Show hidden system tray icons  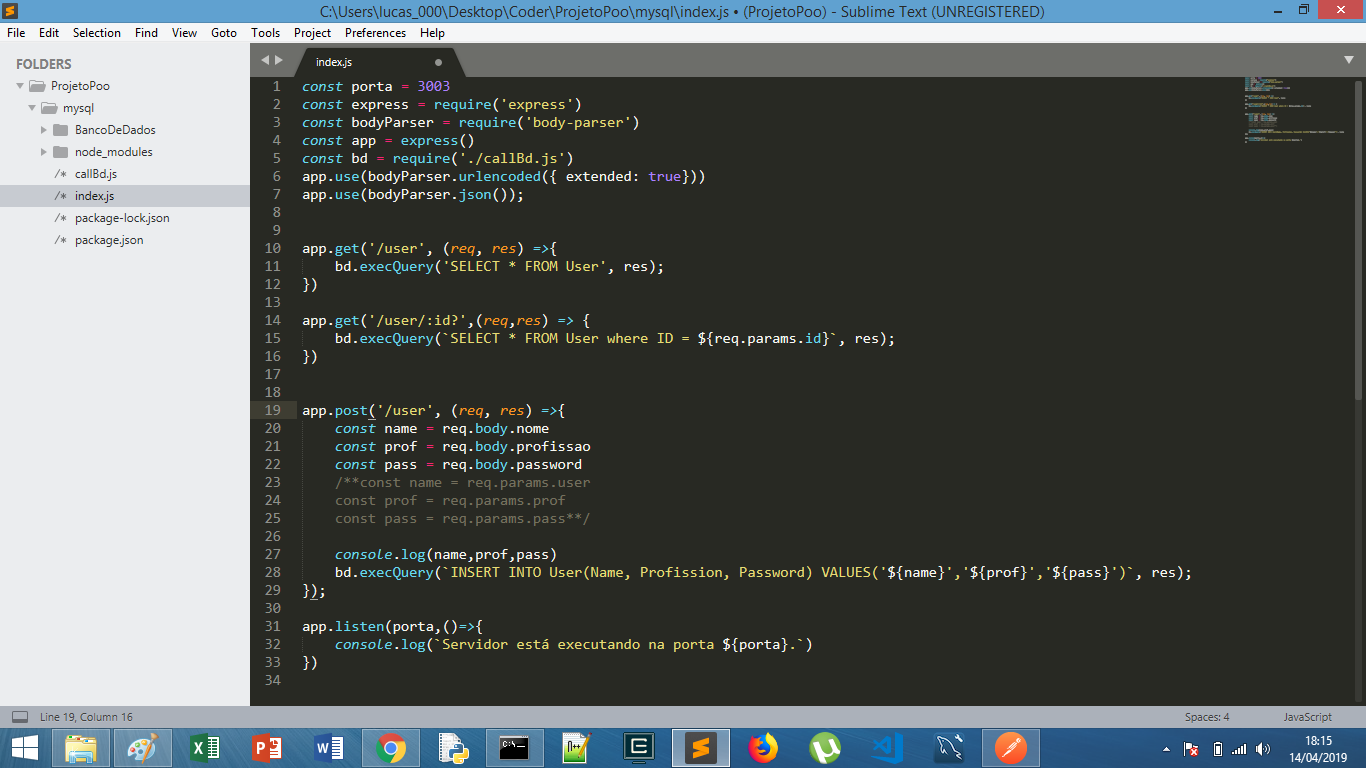(1166, 749)
